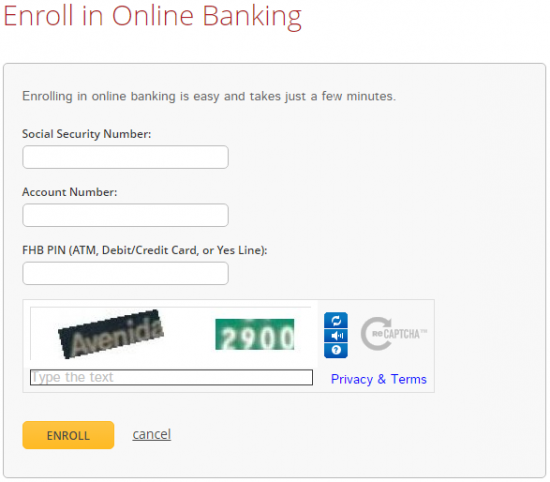Submit the form with ENROLL button
This screenshot has height=482, width=550.
coord(68,435)
